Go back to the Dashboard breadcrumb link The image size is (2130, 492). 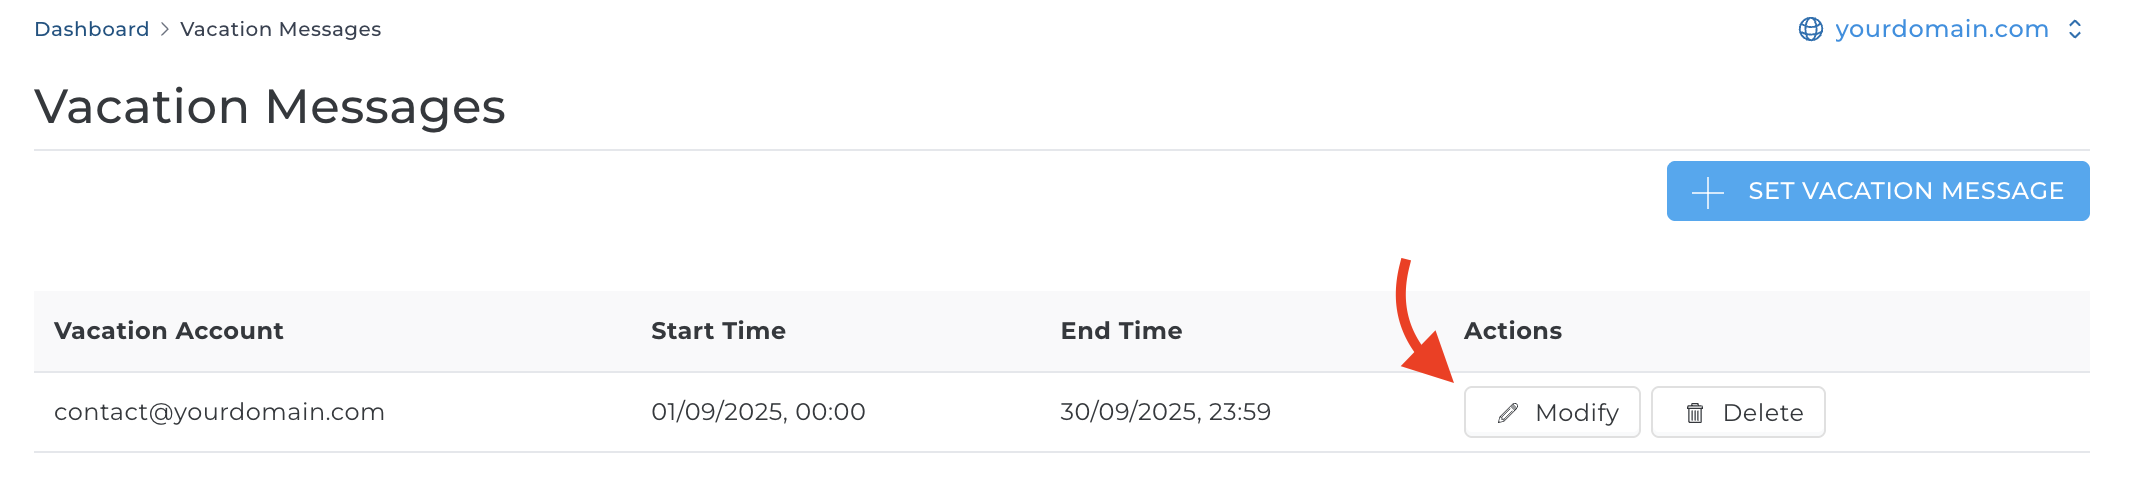(91, 29)
